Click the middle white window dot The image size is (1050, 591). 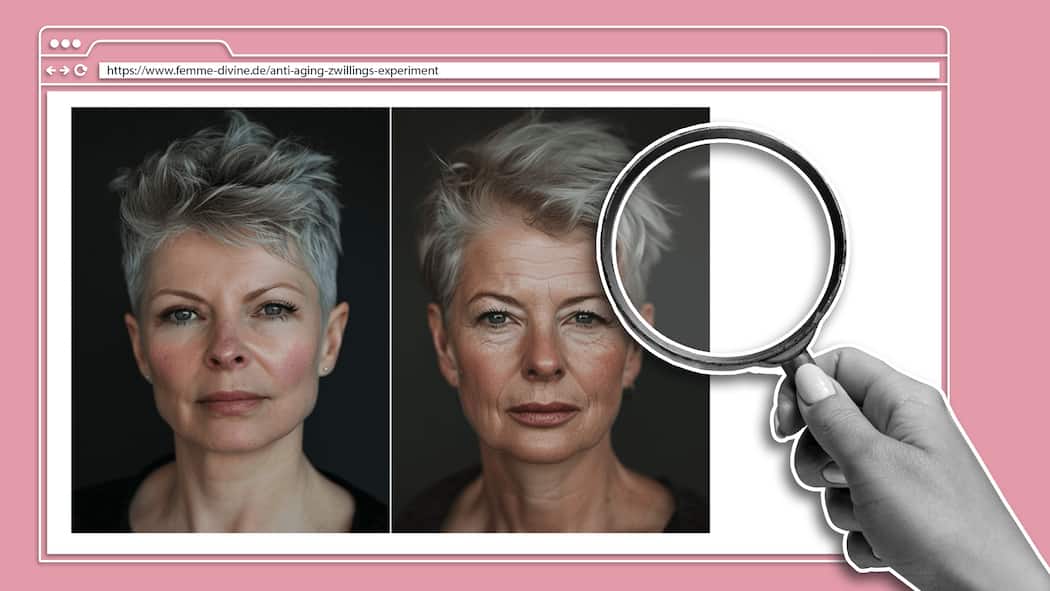point(65,44)
